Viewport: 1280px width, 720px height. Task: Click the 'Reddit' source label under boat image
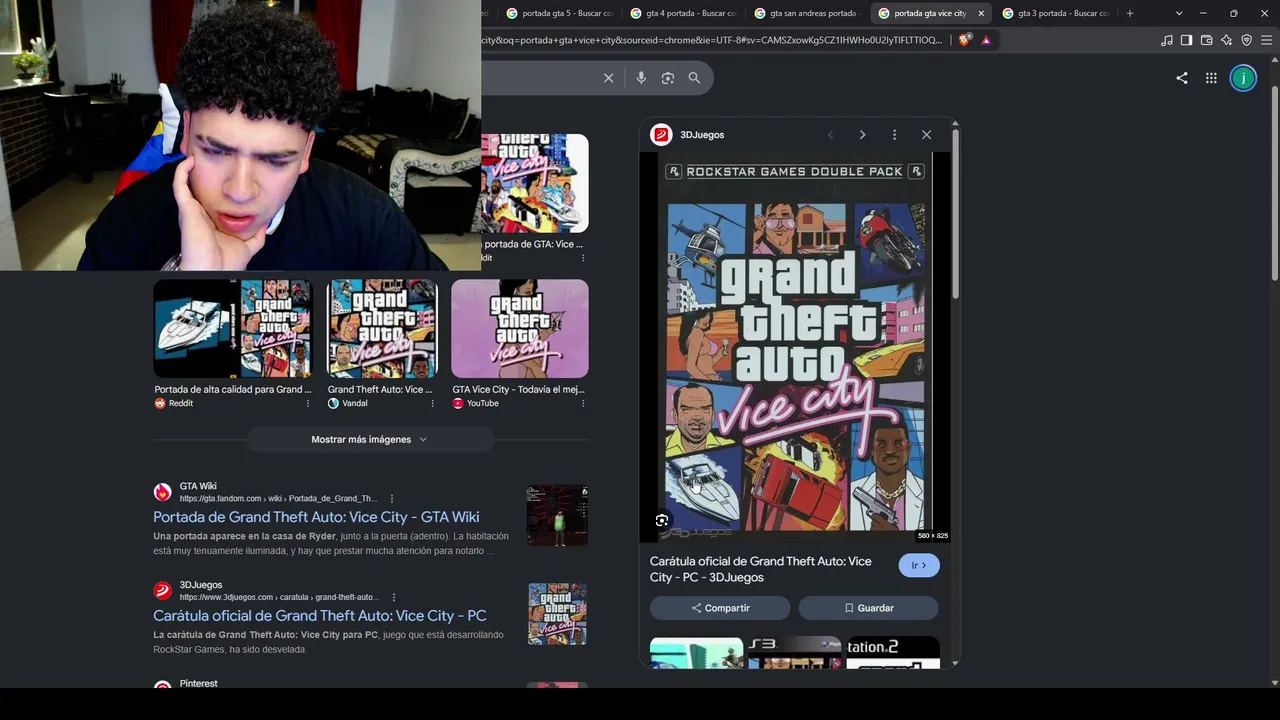(181, 403)
